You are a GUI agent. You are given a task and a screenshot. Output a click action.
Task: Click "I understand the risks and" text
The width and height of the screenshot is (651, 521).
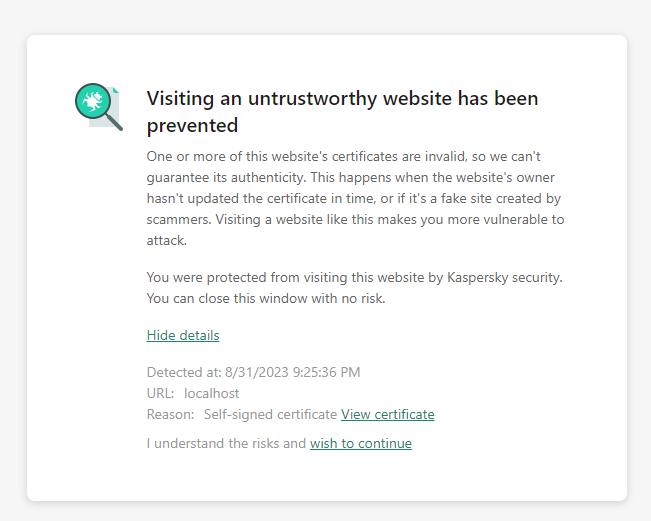point(226,443)
